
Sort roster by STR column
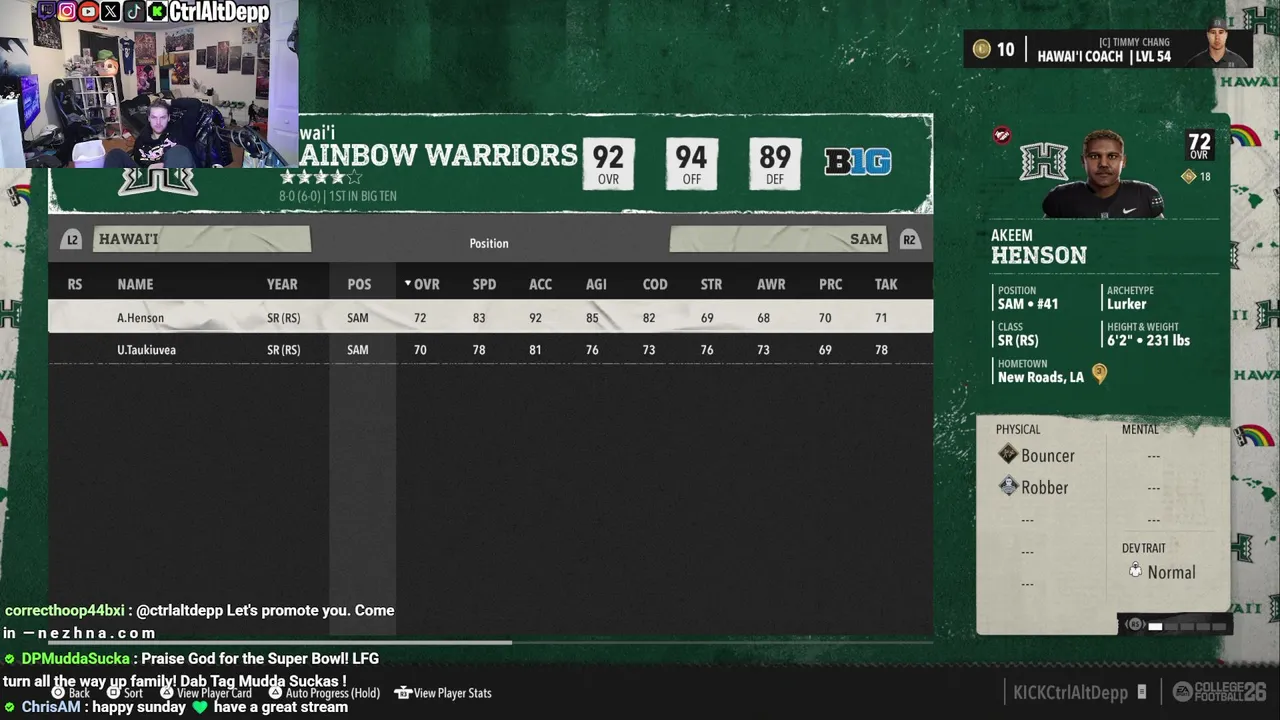coord(711,284)
